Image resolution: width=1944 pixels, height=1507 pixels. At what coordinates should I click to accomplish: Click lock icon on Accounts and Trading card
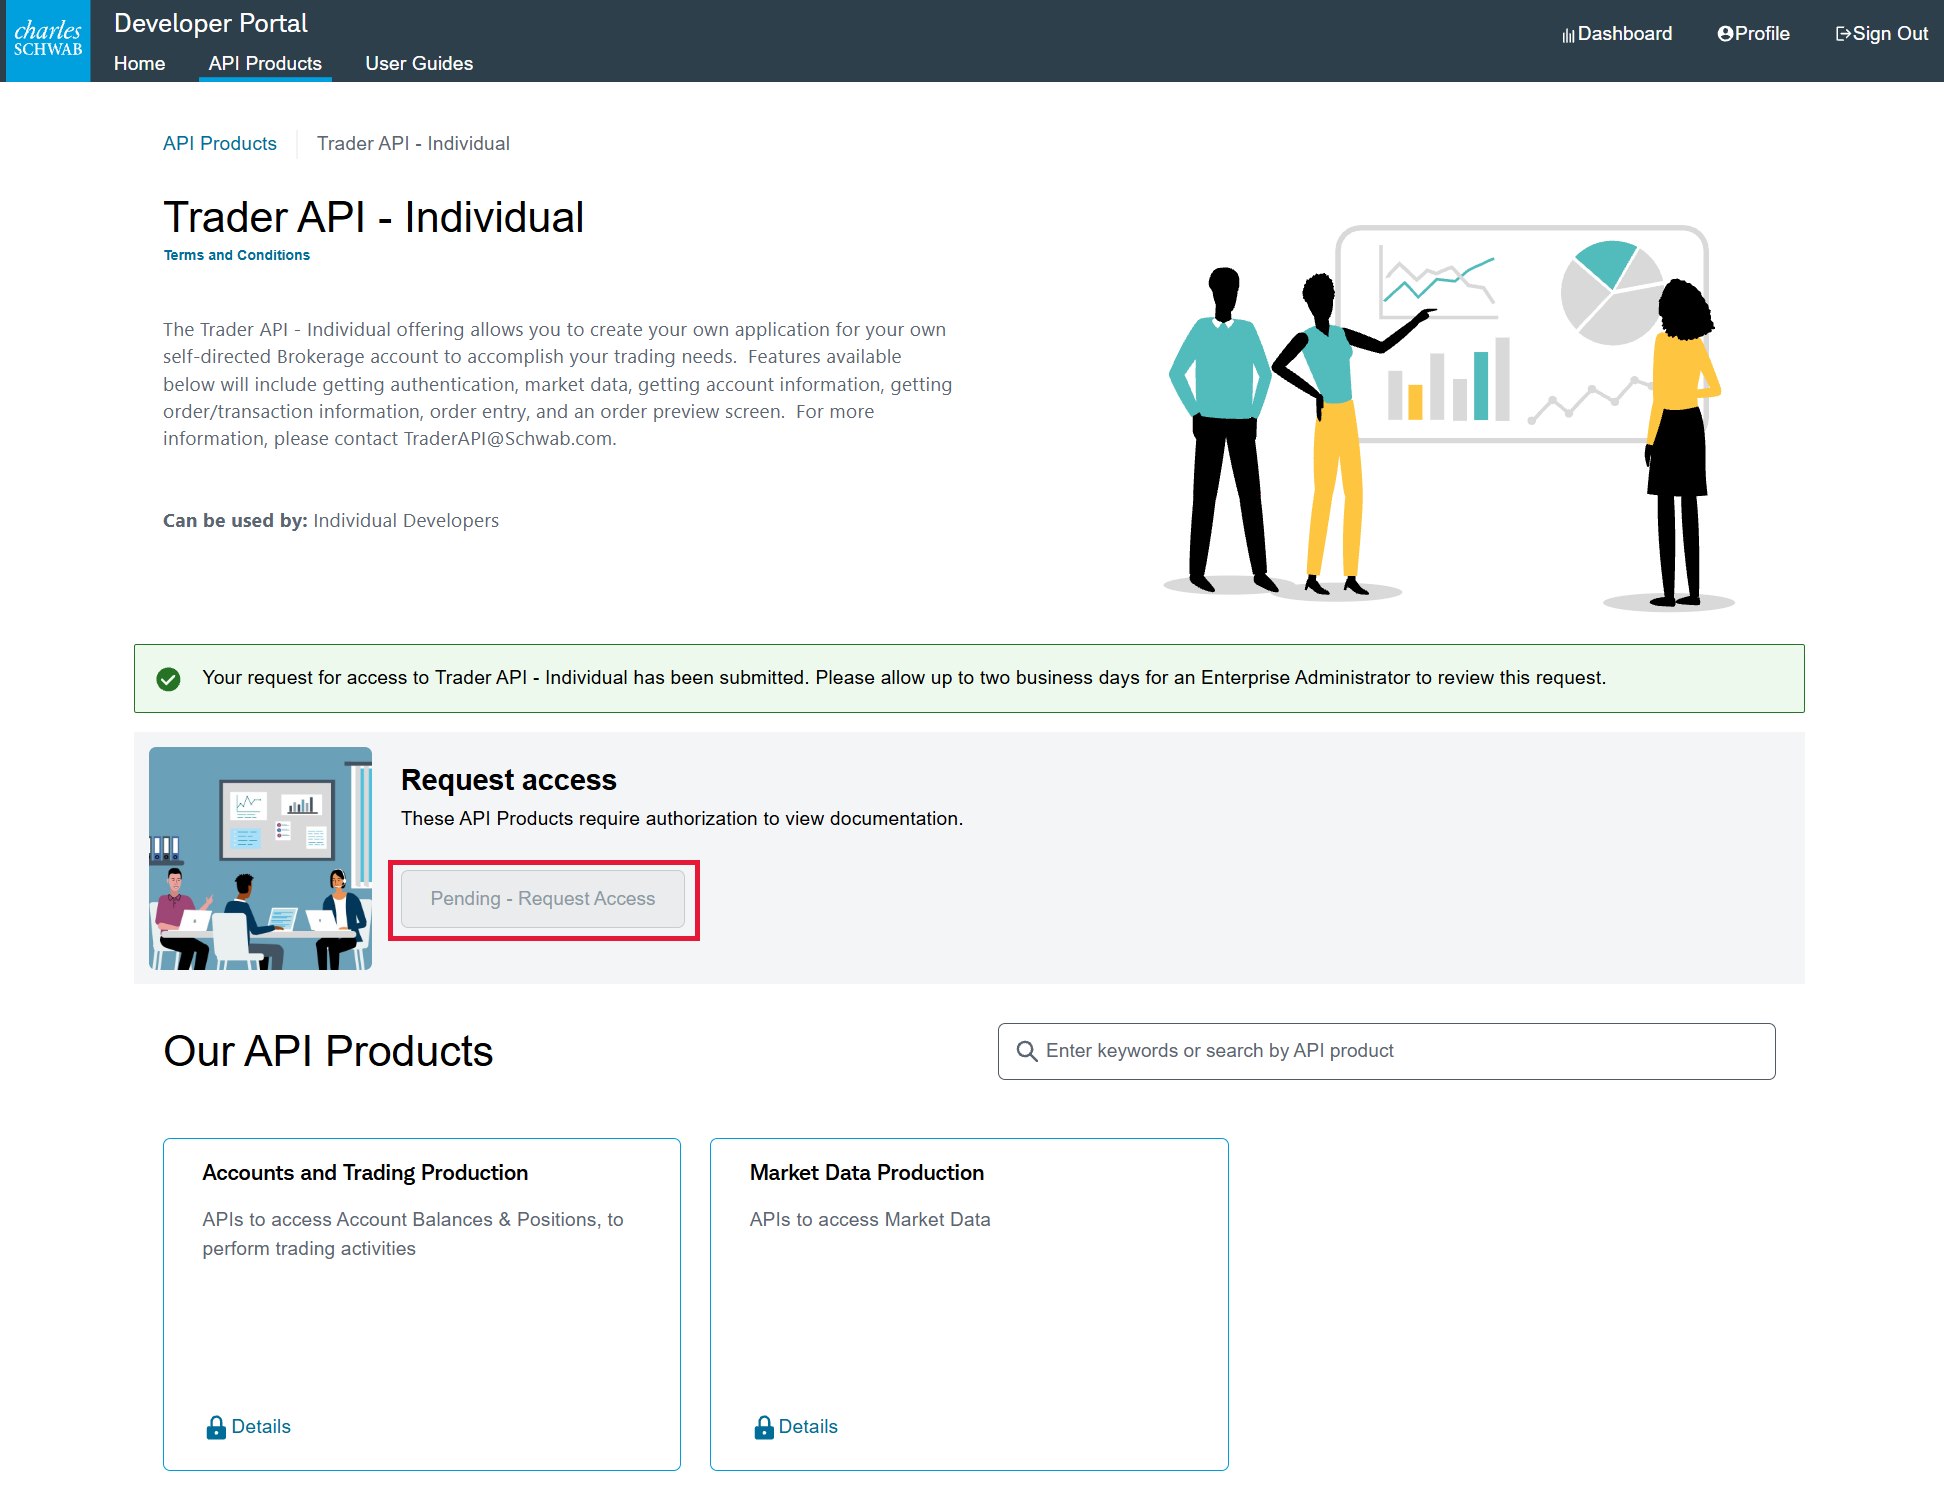216,1427
